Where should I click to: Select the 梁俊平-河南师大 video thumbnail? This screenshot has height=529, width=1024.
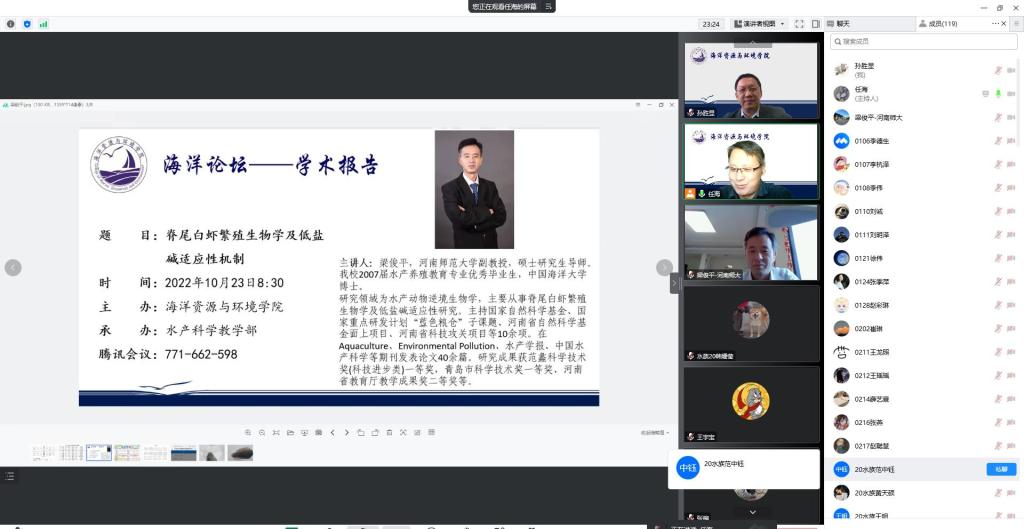750,242
